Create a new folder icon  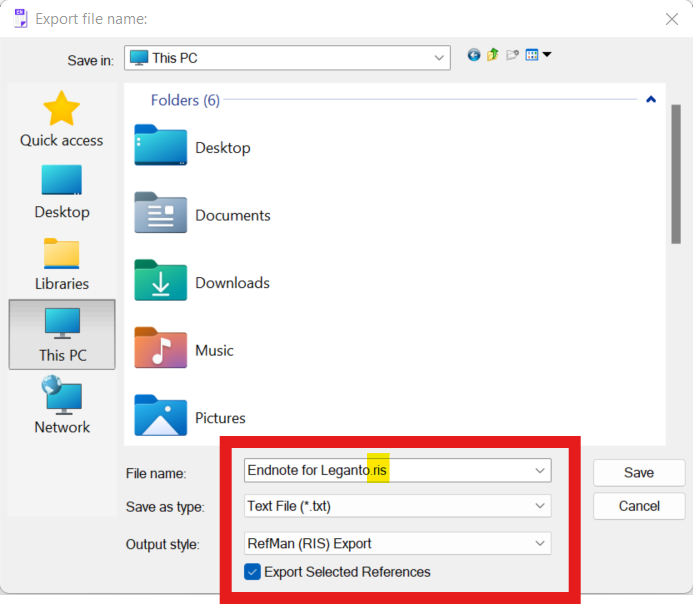(512, 55)
